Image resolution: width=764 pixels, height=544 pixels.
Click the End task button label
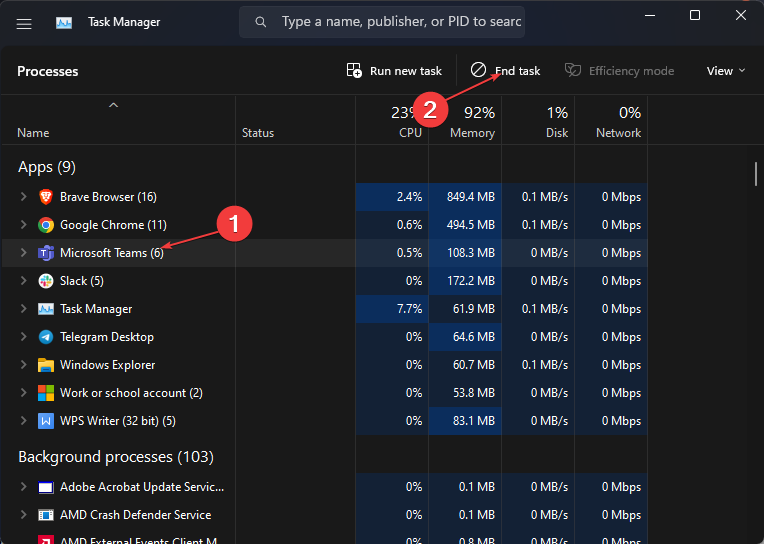tap(517, 71)
